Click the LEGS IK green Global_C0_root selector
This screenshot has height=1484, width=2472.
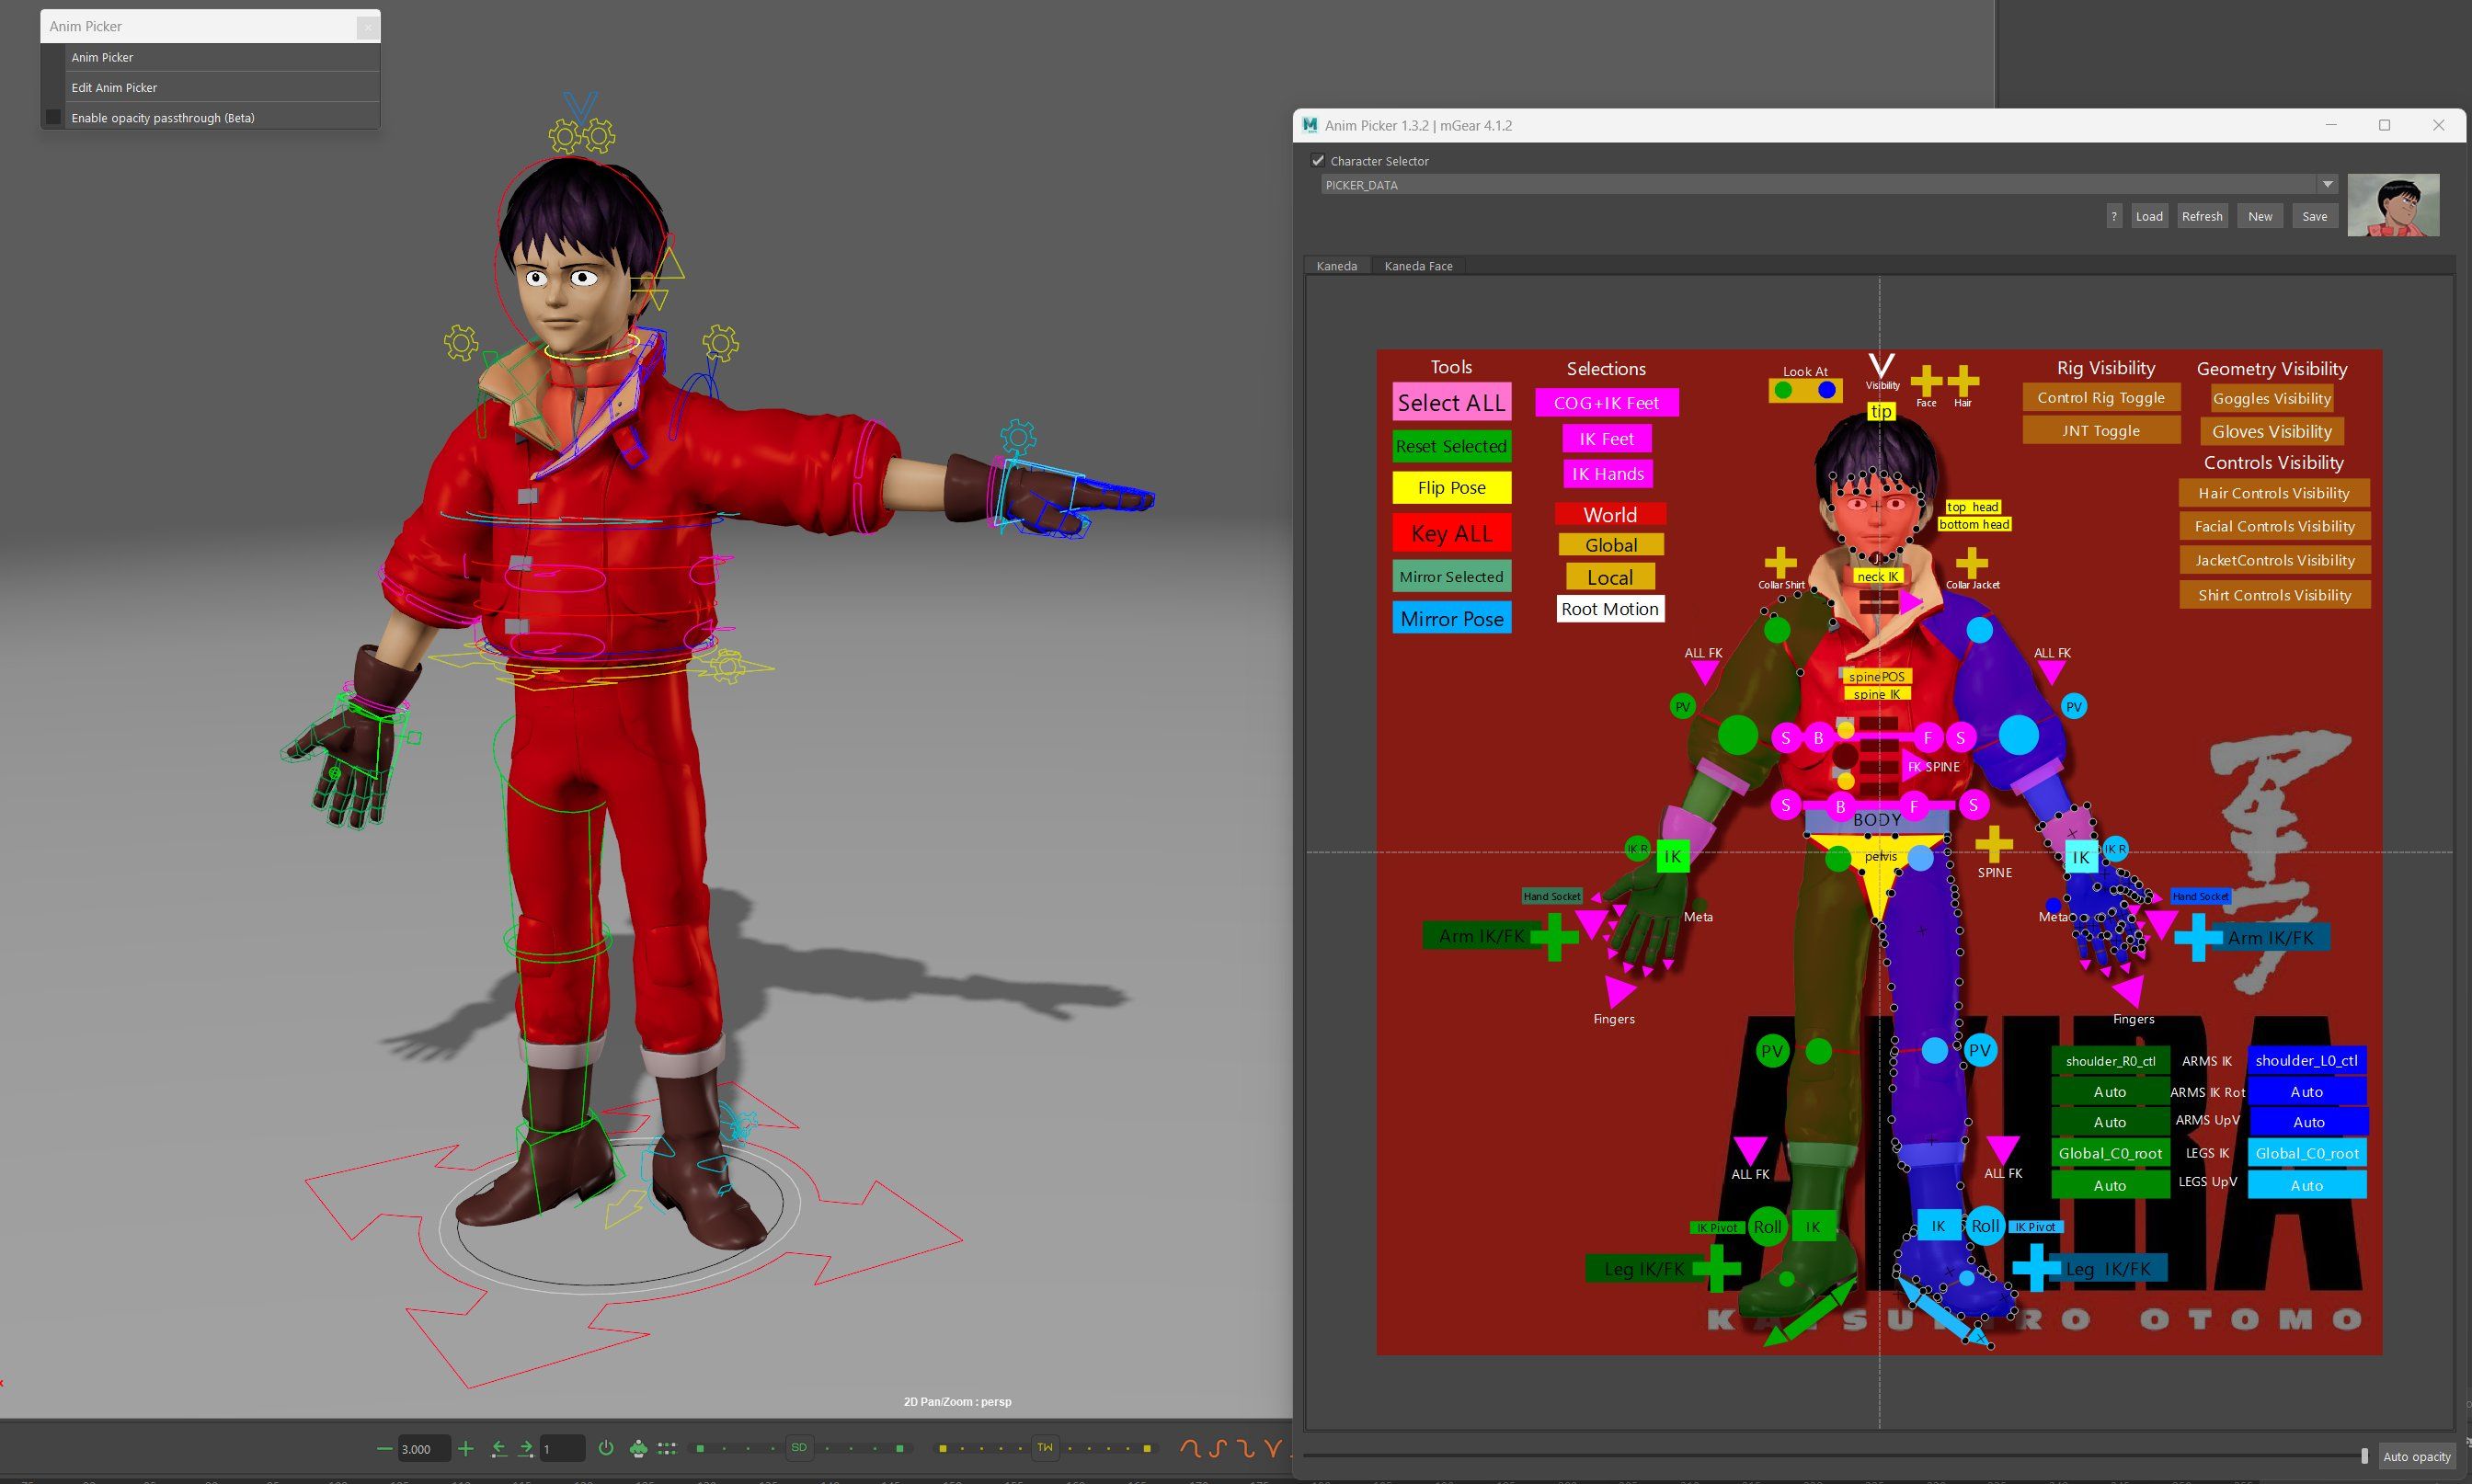pyautogui.click(x=2110, y=1153)
